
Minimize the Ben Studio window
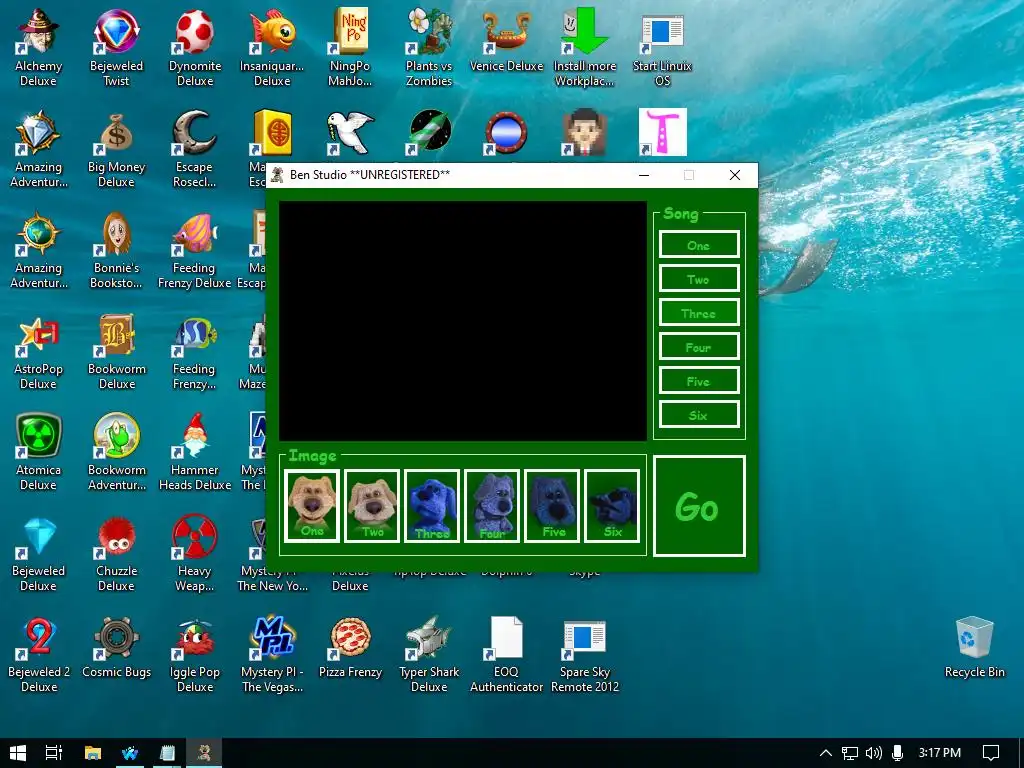[644, 175]
